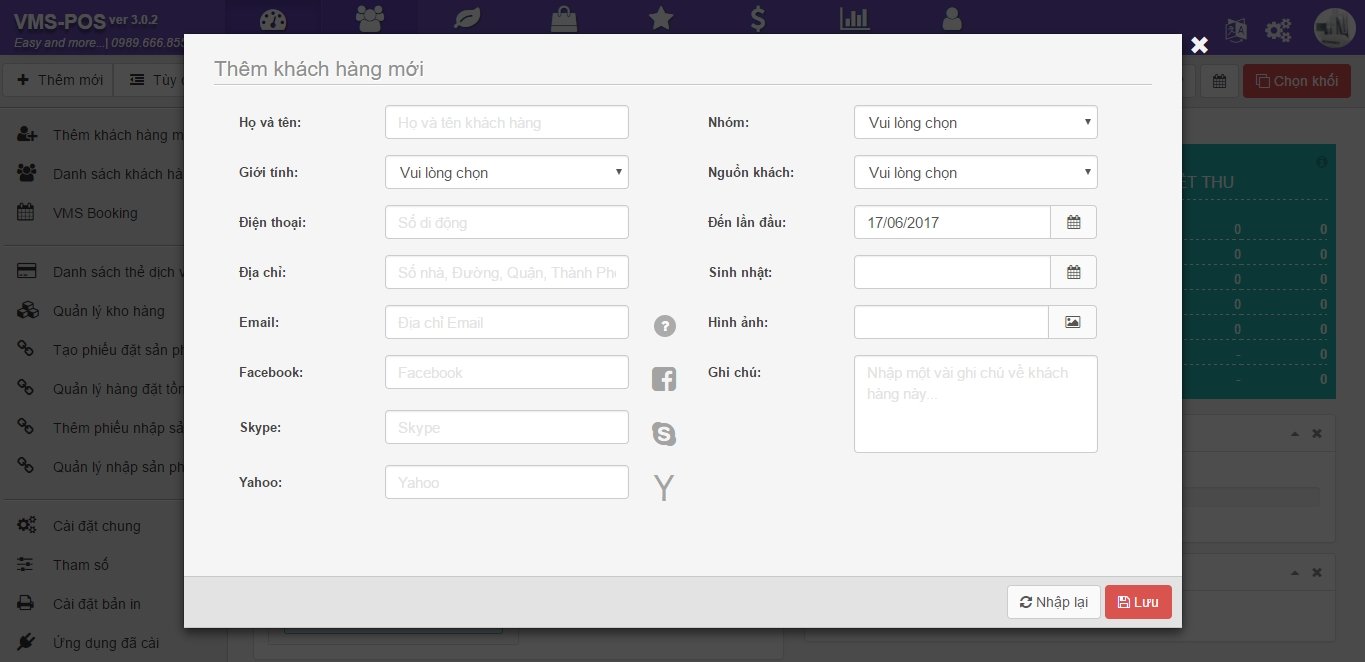Open calendar picker for Sinh nhật
Image resolution: width=1365 pixels, height=662 pixels.
[1073, 272]
